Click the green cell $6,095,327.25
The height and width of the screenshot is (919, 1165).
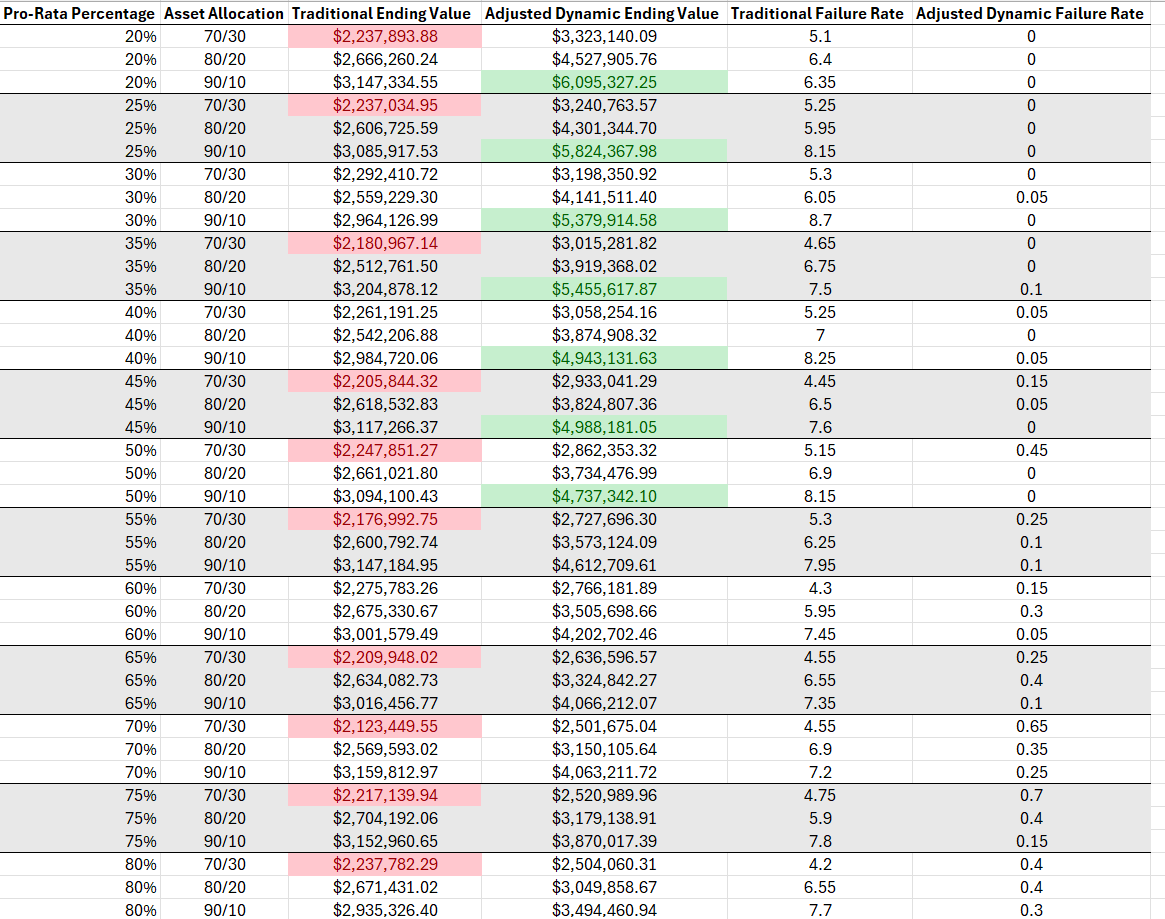(604, 82)
